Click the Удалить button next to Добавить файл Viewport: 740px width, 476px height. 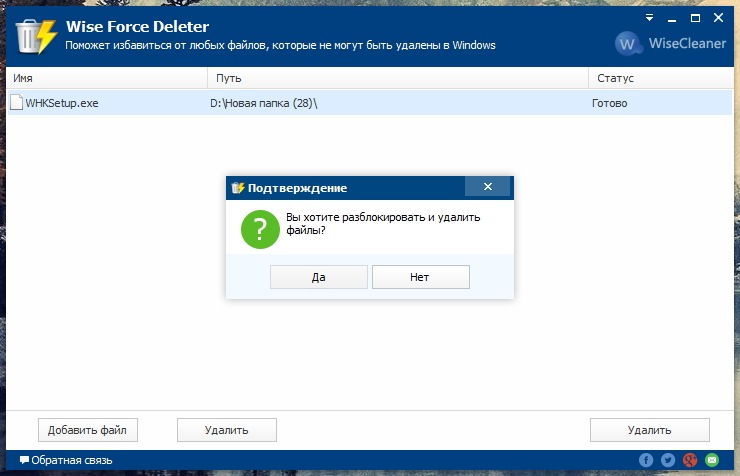227,430
